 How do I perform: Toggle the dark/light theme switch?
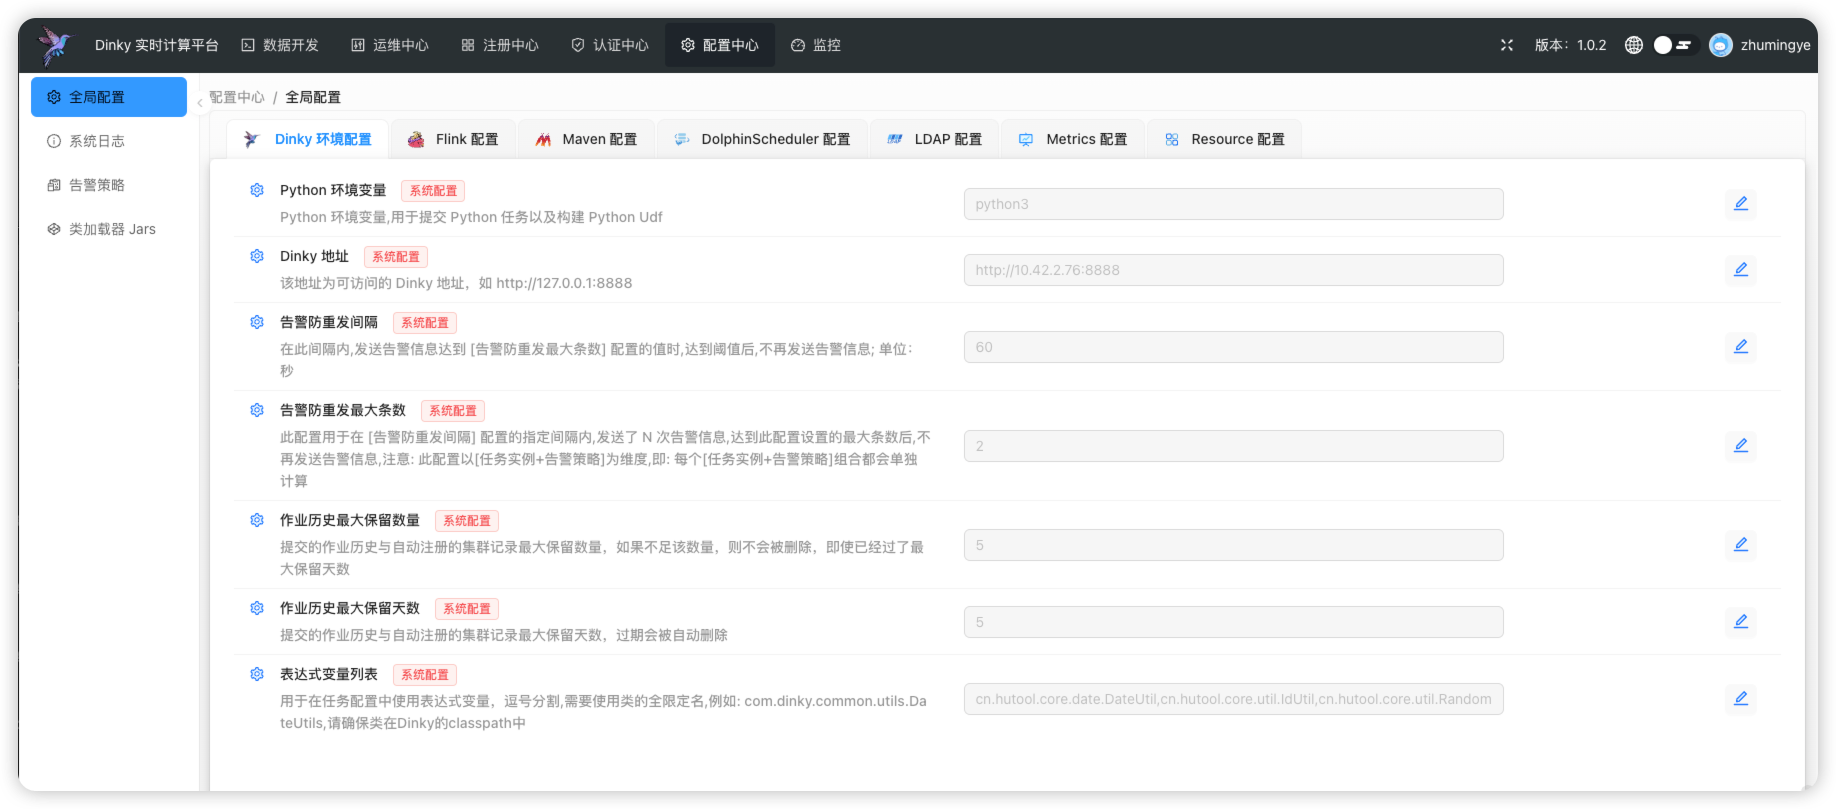(1675, 45)
